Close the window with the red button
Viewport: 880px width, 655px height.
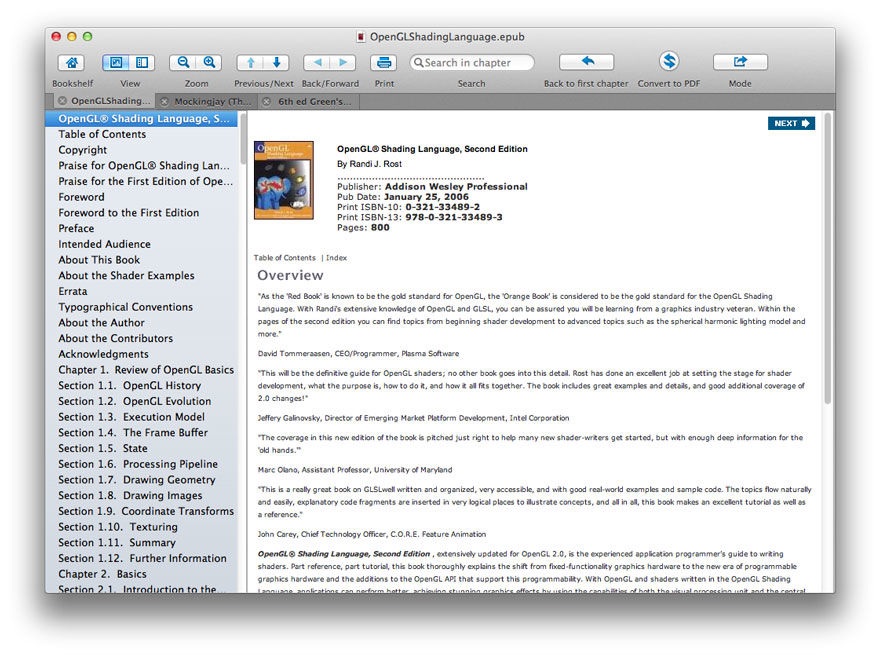click(x=56, y=36)
